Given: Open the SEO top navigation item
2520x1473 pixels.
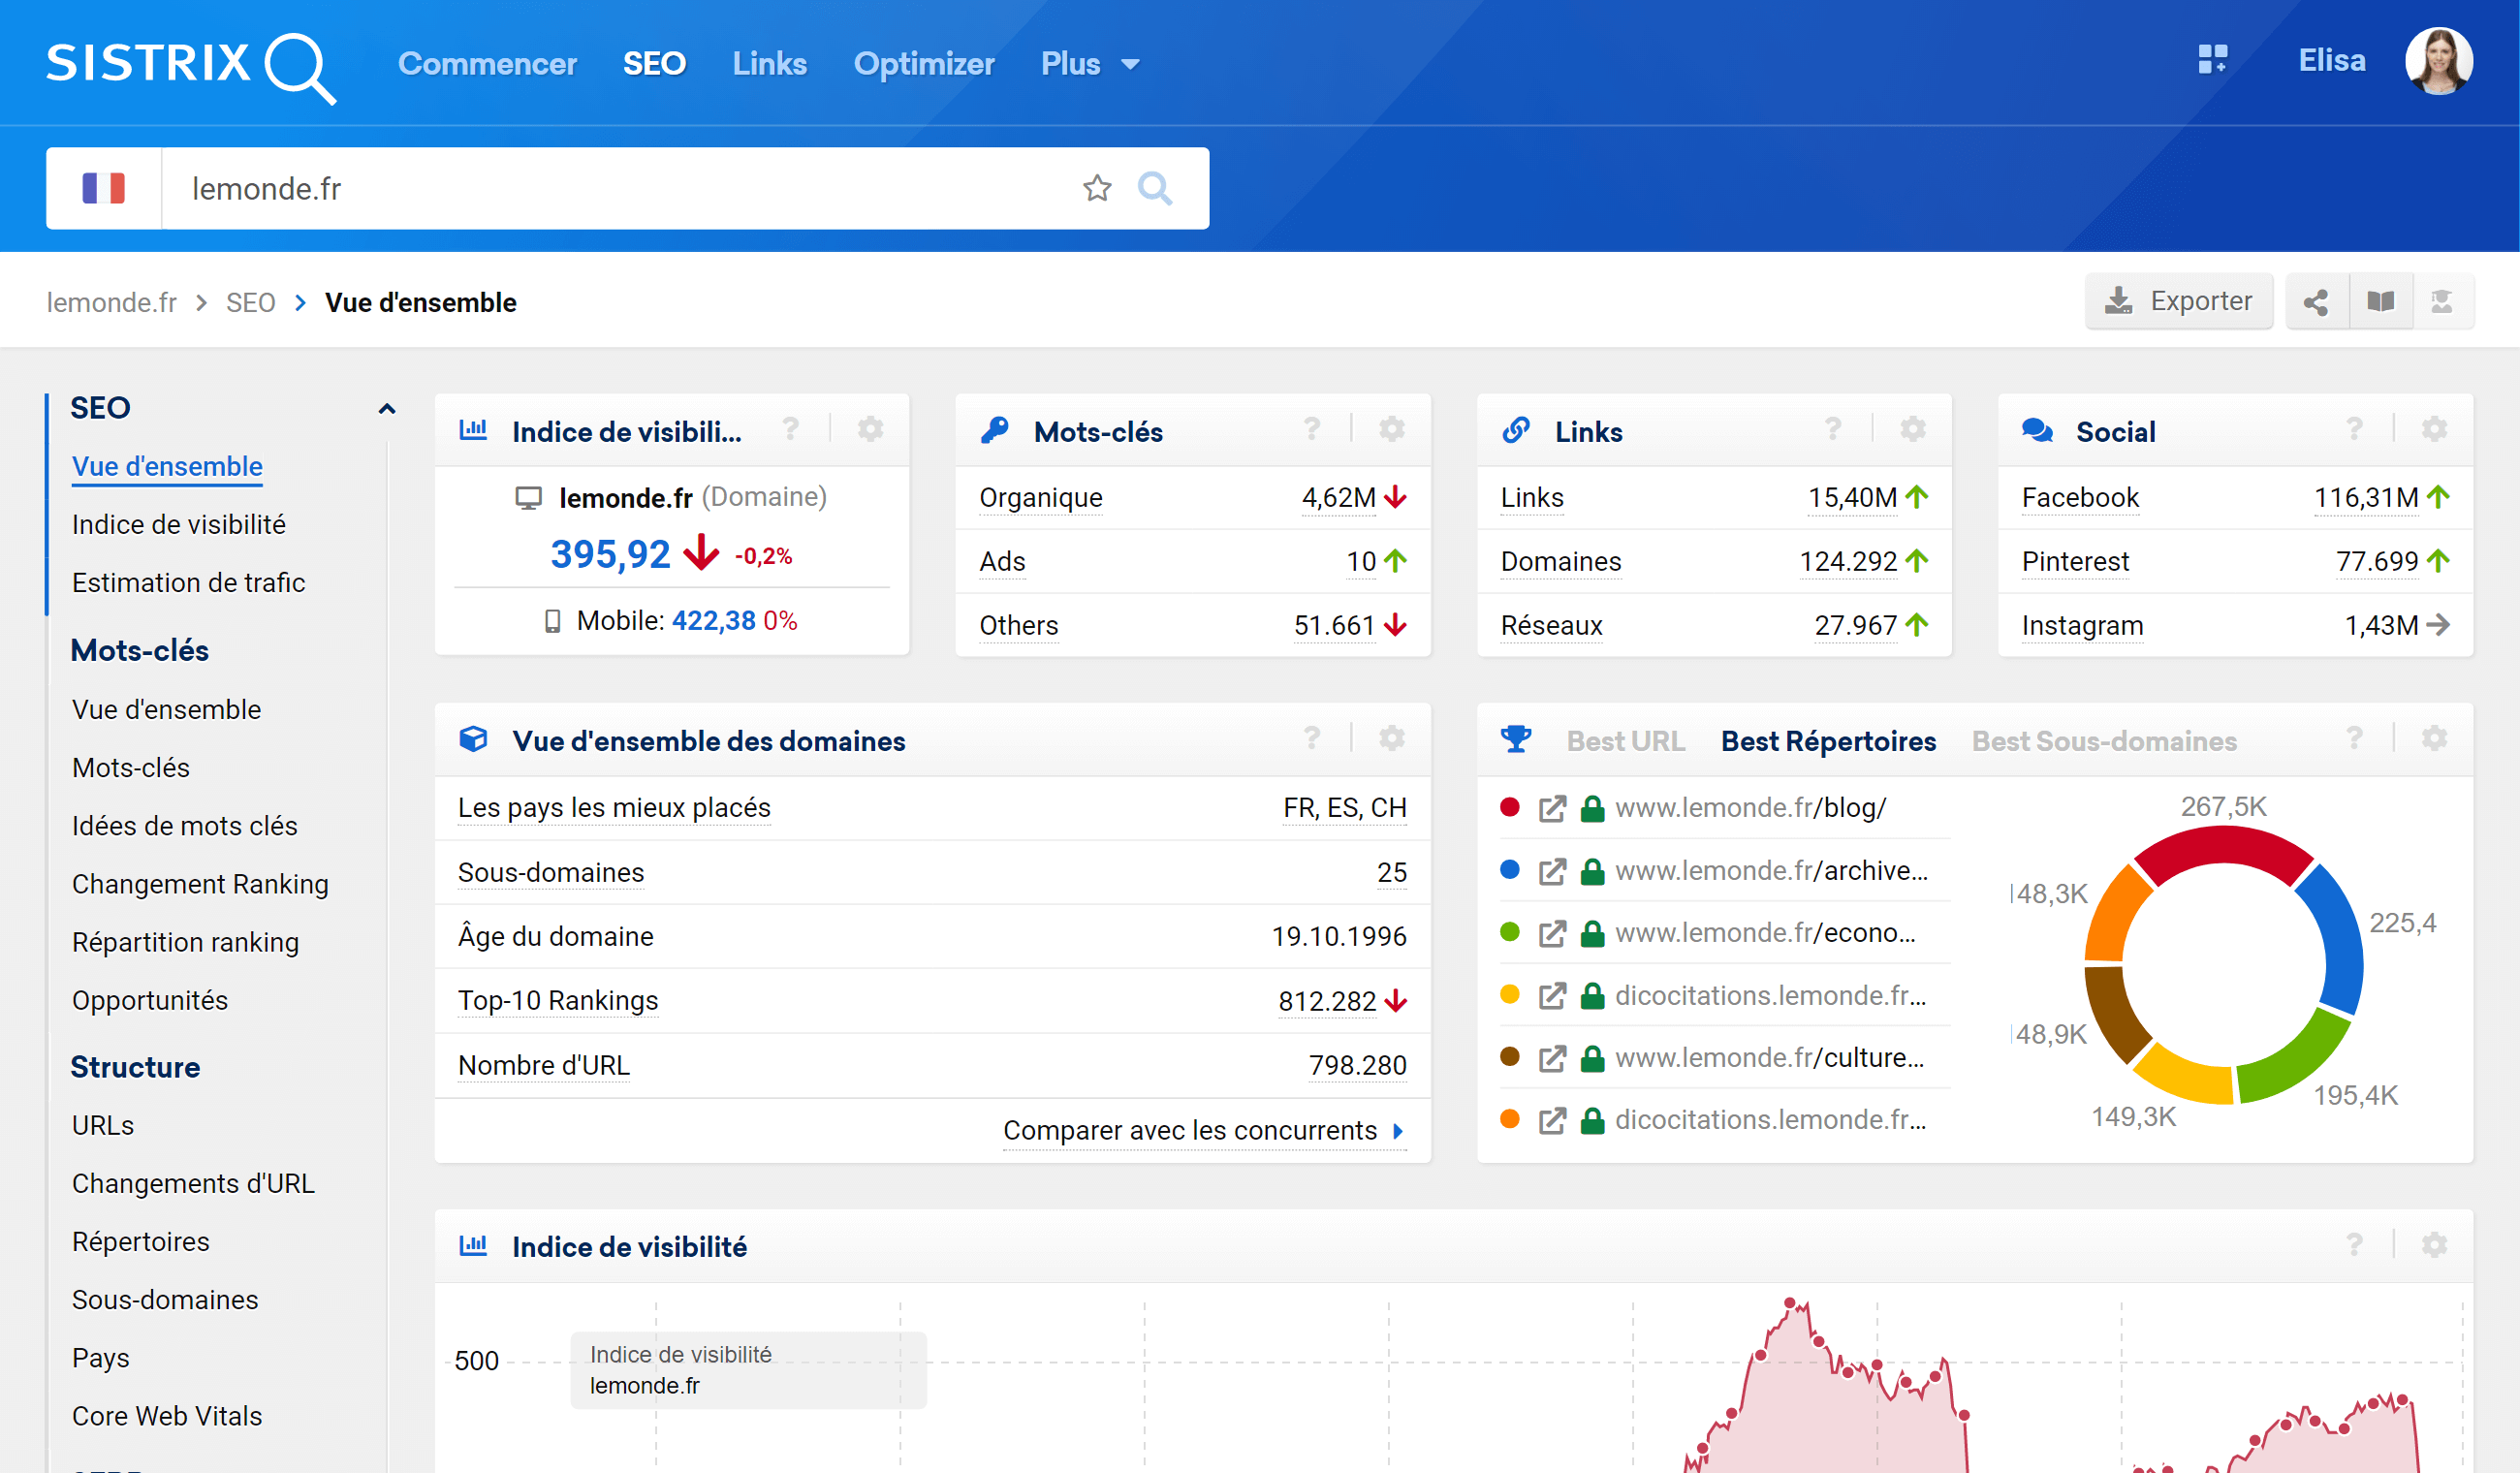Looking at the screenshot, I should (x=654, y=64).
